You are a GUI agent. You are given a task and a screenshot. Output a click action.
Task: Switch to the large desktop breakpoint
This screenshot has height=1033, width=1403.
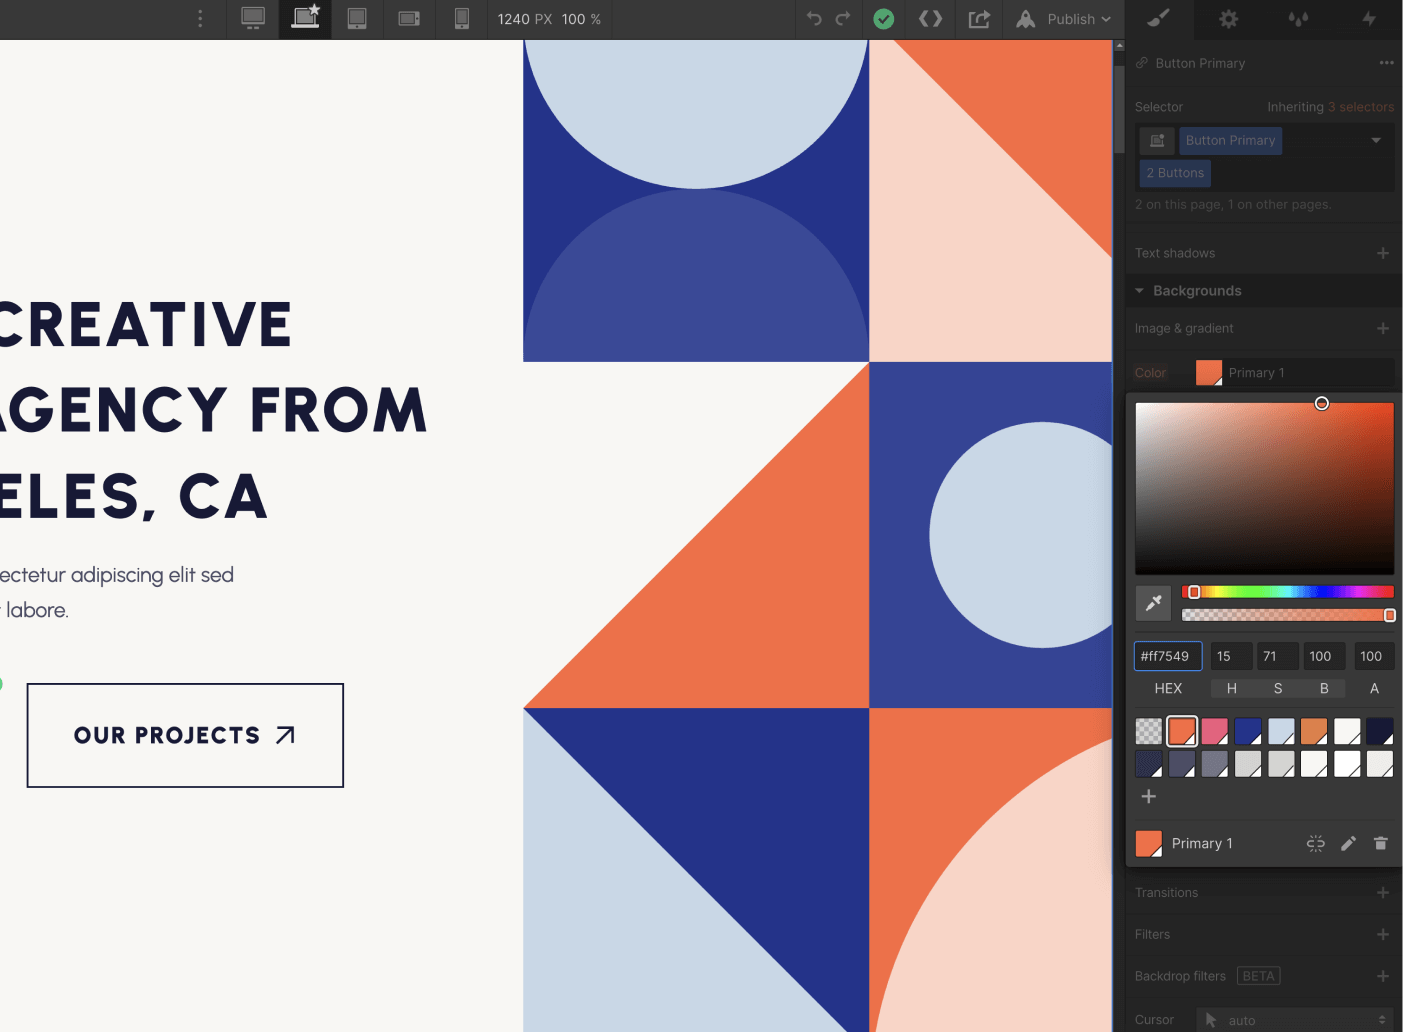253,19
